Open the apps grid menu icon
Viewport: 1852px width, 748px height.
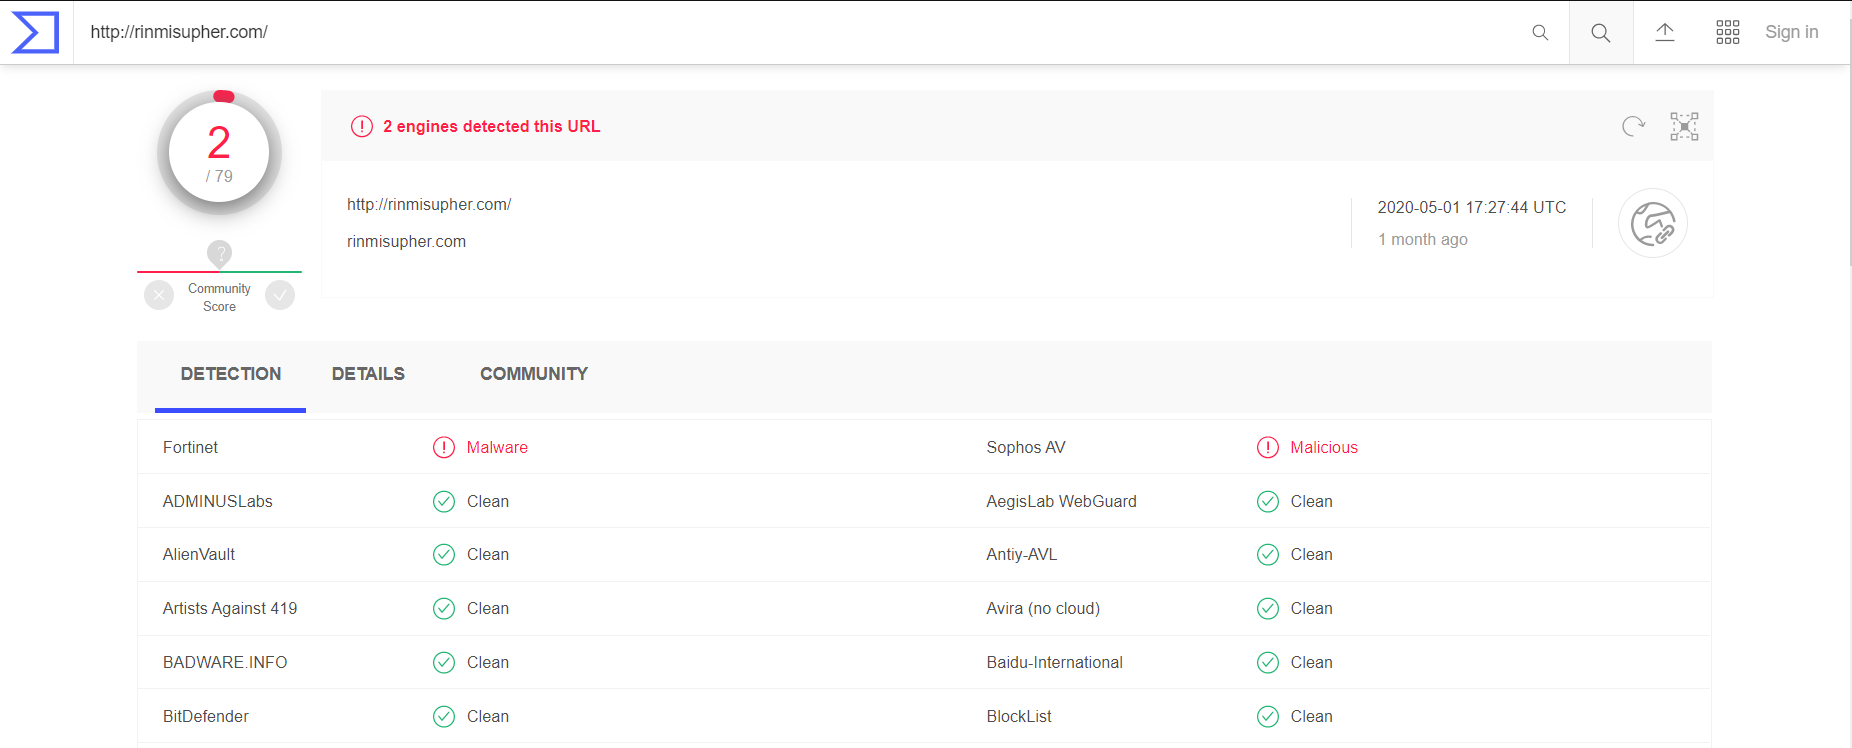click(x=1728, y=32)
